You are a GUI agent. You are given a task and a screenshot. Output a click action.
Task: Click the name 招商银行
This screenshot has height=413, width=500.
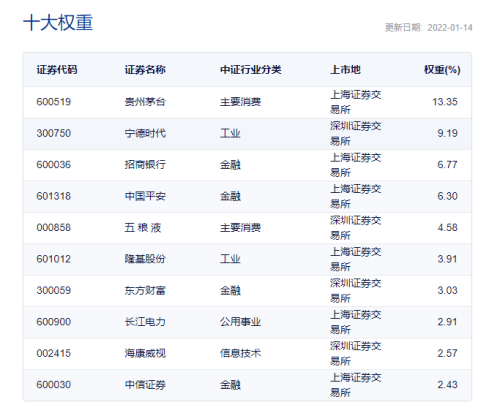coord(145,165)
